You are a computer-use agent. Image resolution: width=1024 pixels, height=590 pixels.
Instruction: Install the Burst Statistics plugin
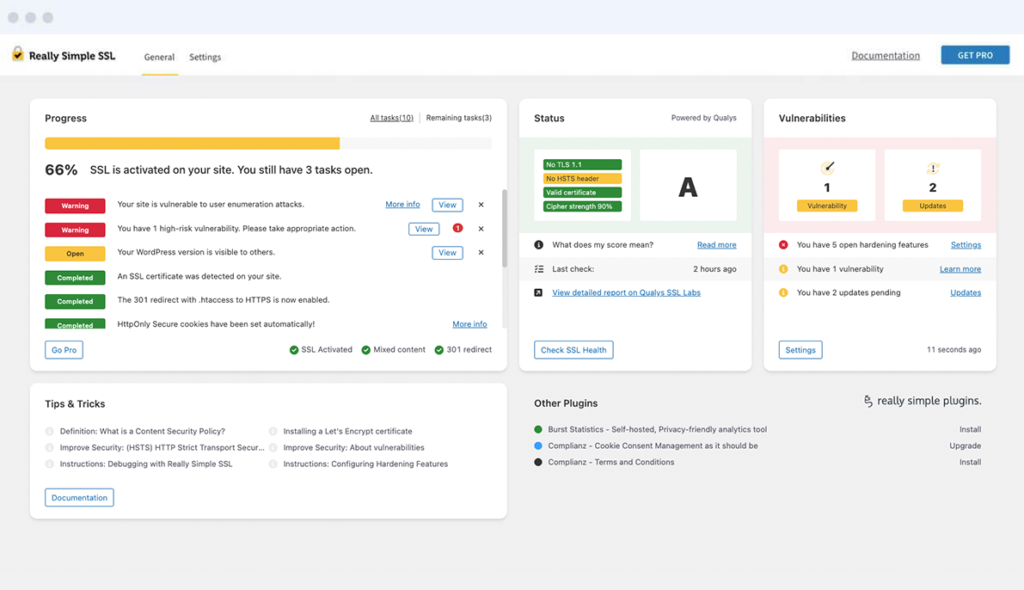pyautogui.click(x=969, y=430)
